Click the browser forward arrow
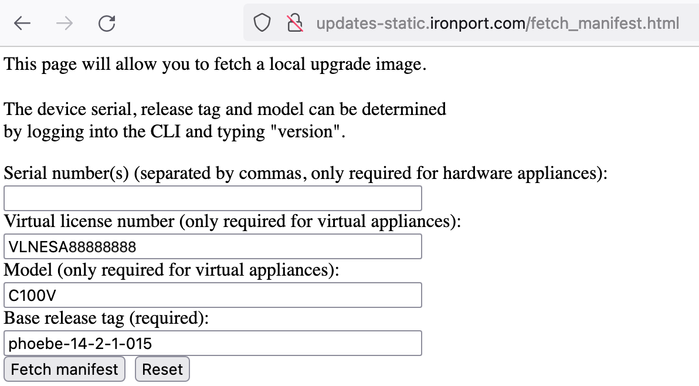The image size is (699, 386). tap(65, 23)
